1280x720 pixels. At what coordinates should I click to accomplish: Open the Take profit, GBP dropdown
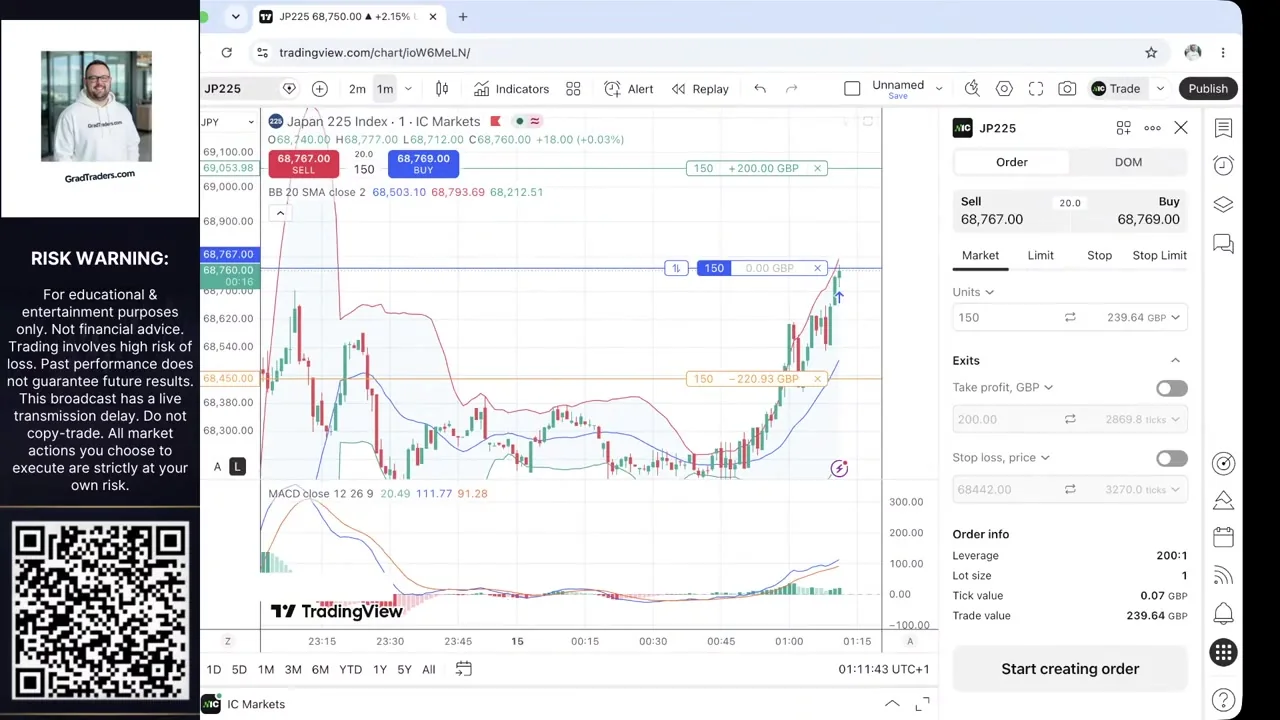coord(1002,388)
